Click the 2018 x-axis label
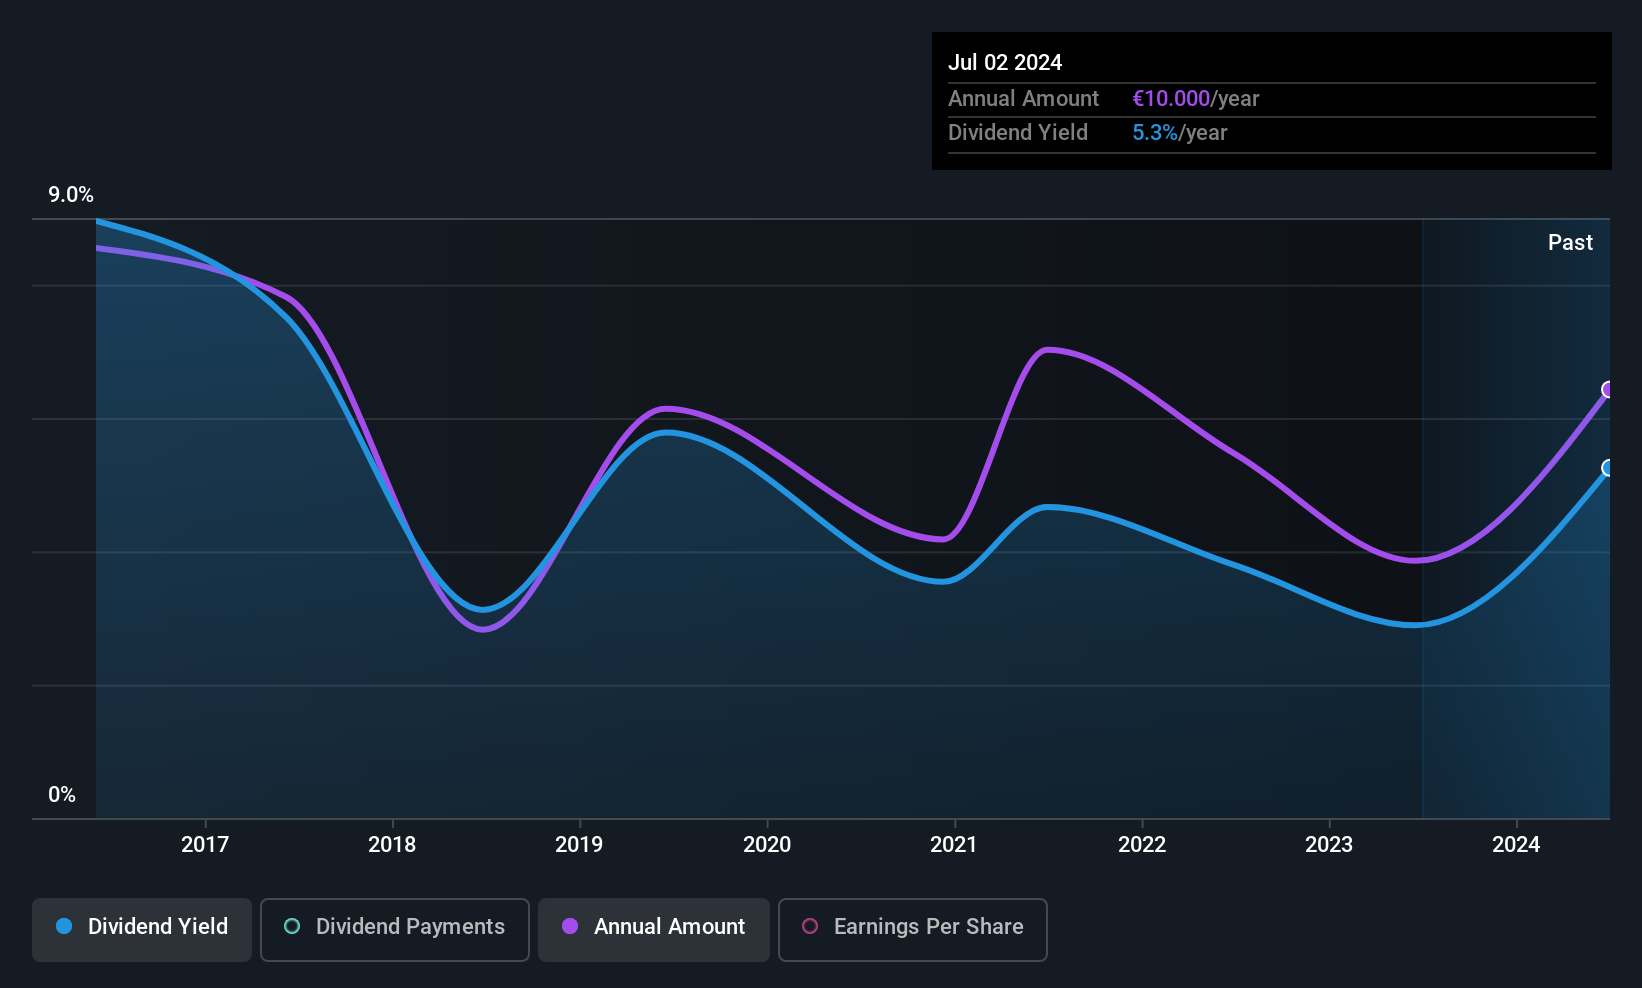The height and width of the screenshot is (988, 1642). pyautogui.click(x=392, y=844)
